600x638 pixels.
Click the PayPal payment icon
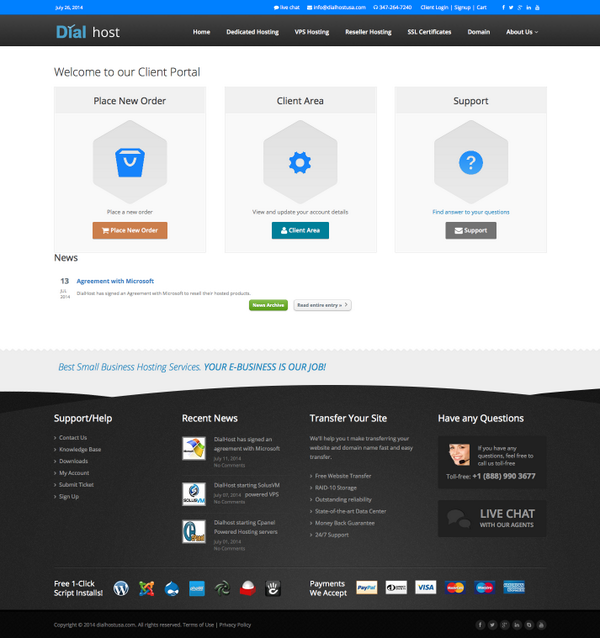pos(367,588)
